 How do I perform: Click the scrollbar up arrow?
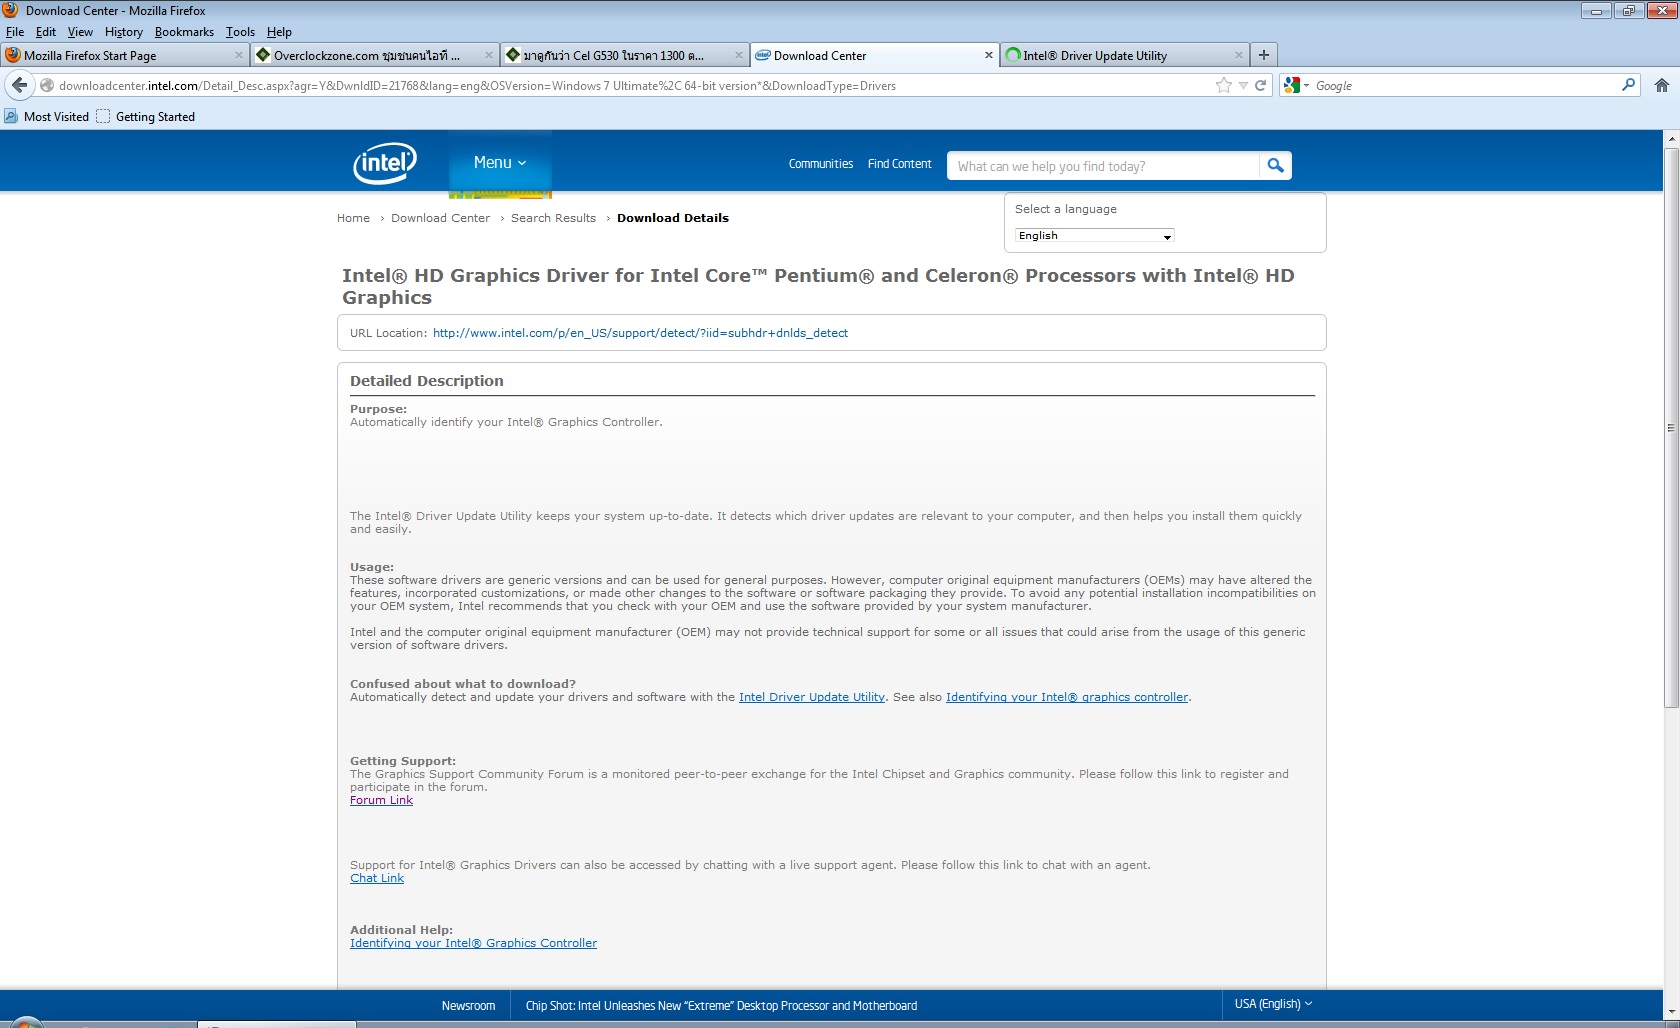1671,139
